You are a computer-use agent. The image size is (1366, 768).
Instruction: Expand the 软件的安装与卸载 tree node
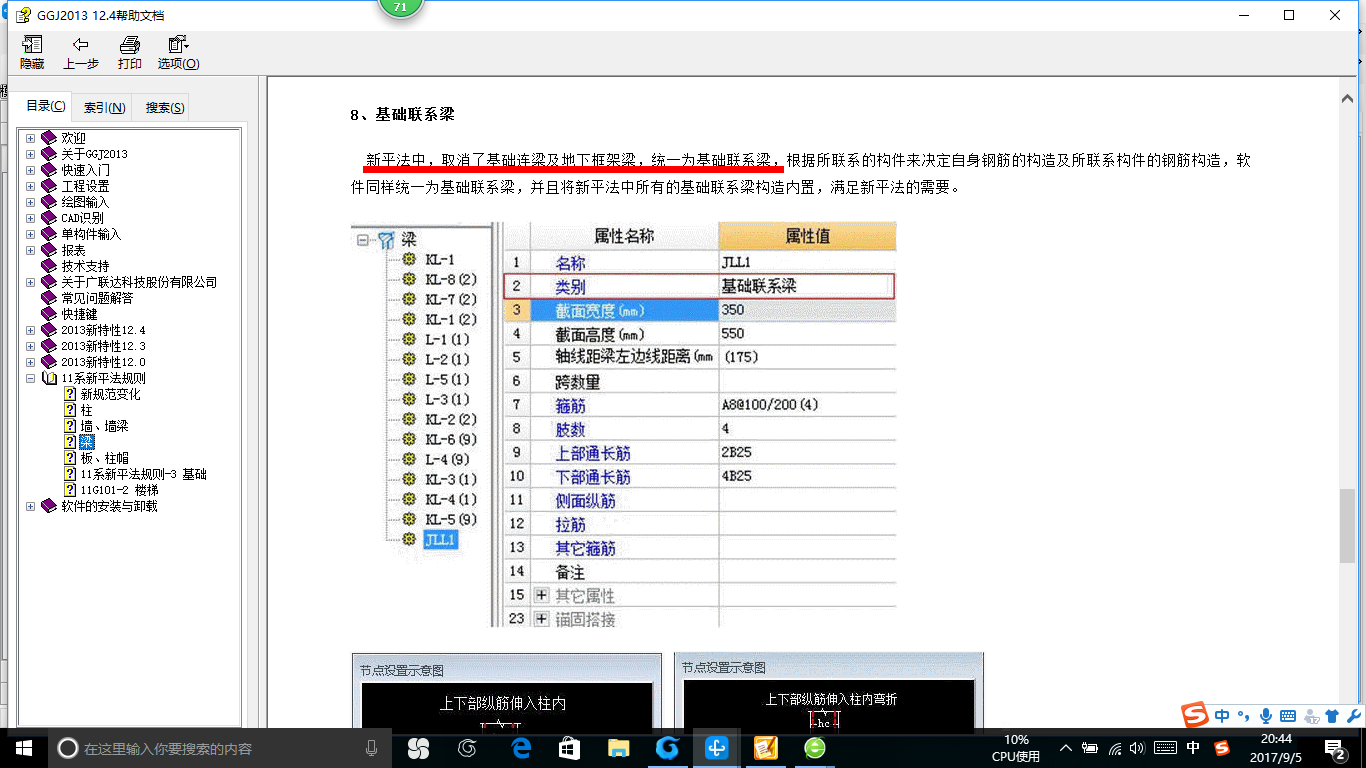coord(30,506)
